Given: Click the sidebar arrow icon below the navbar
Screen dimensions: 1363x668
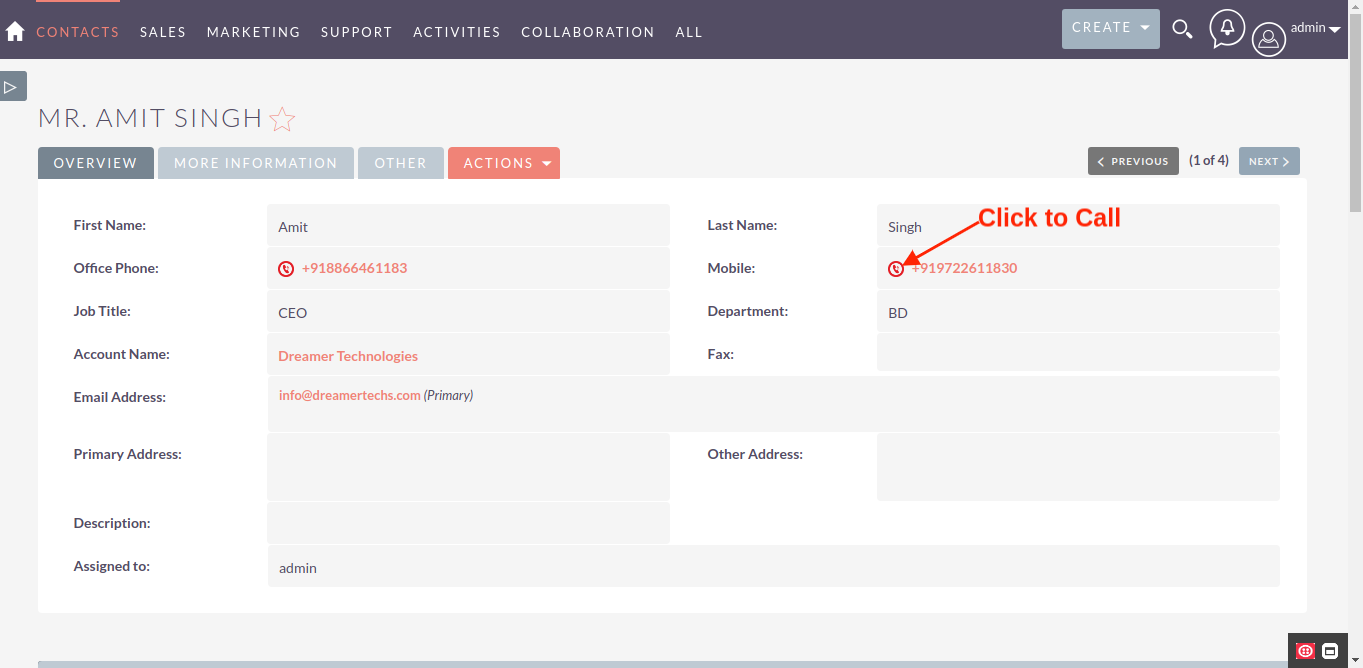Looking at the screenshot, I should (x=13, y=85).
